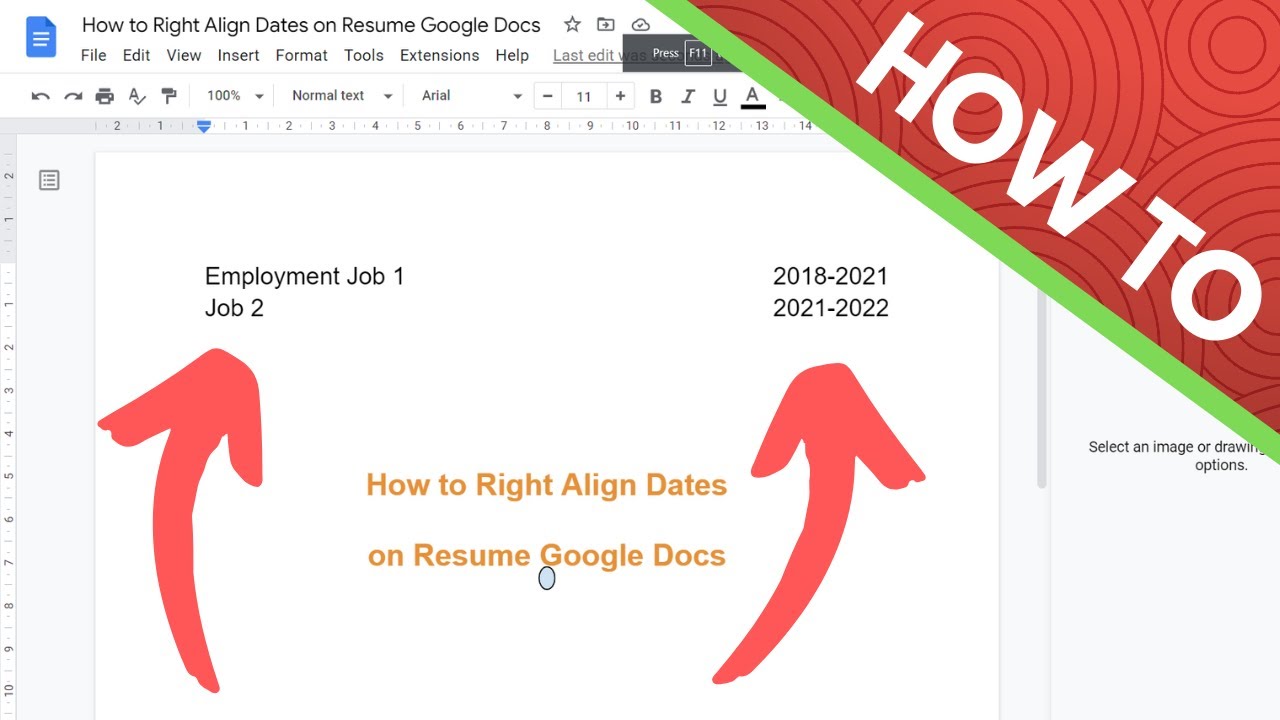The height and width of the screenshot is (720, 1280).
Task: Toggle italic formatting
Action: 688,96
